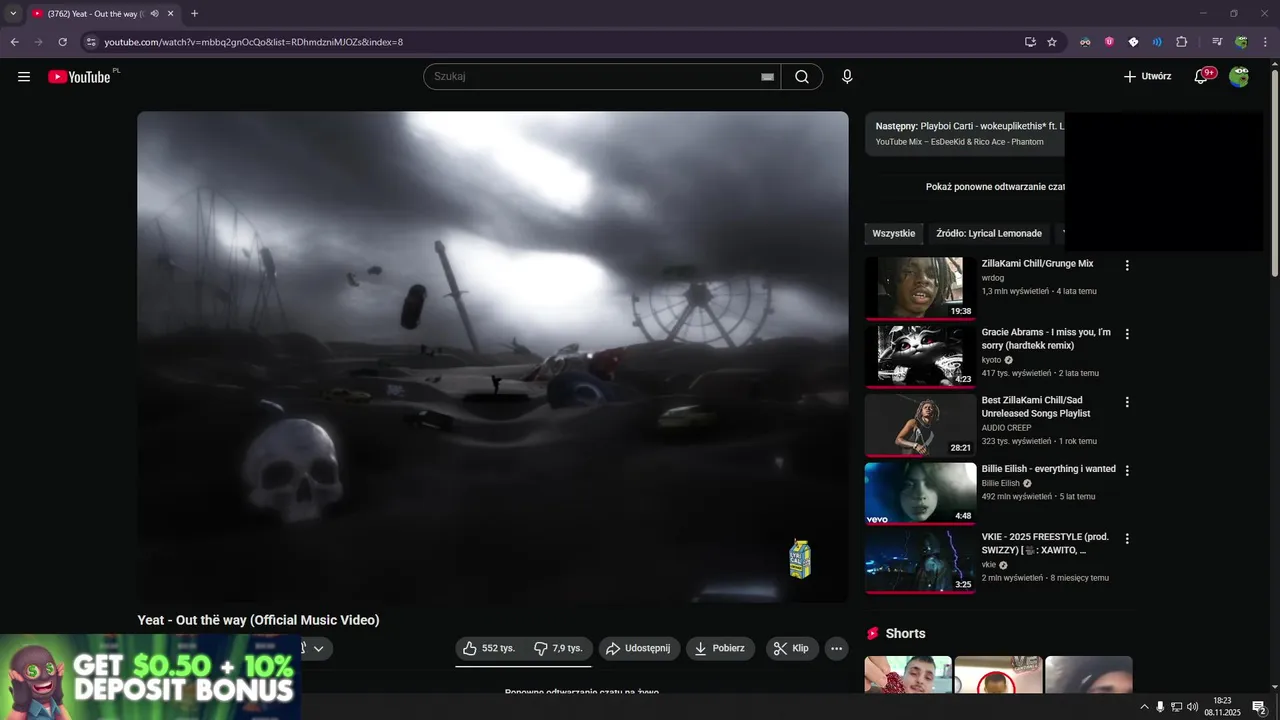Image resolution: width=1280 pixels, height=720 pixels.
Task: Open the notifications bell
Action: click(1202, 77)
